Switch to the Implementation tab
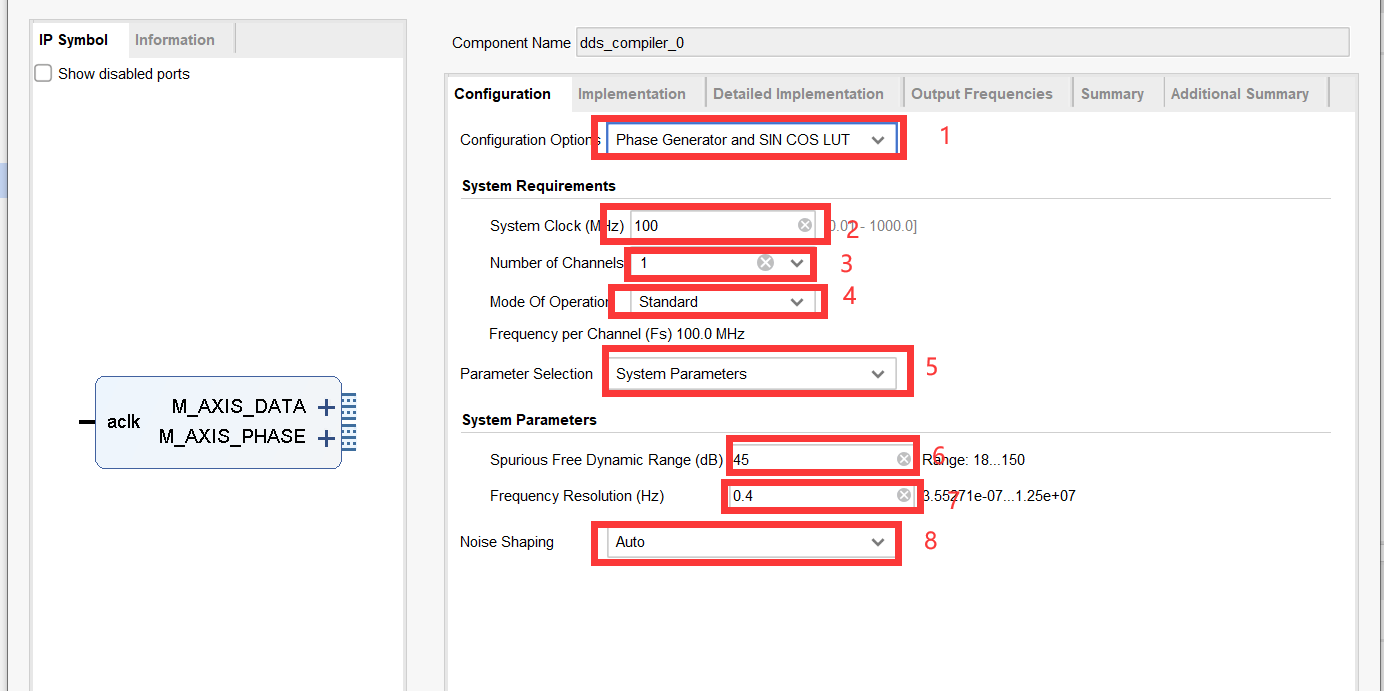Viewport: 1384px width, 691px height. coord(632,94)
